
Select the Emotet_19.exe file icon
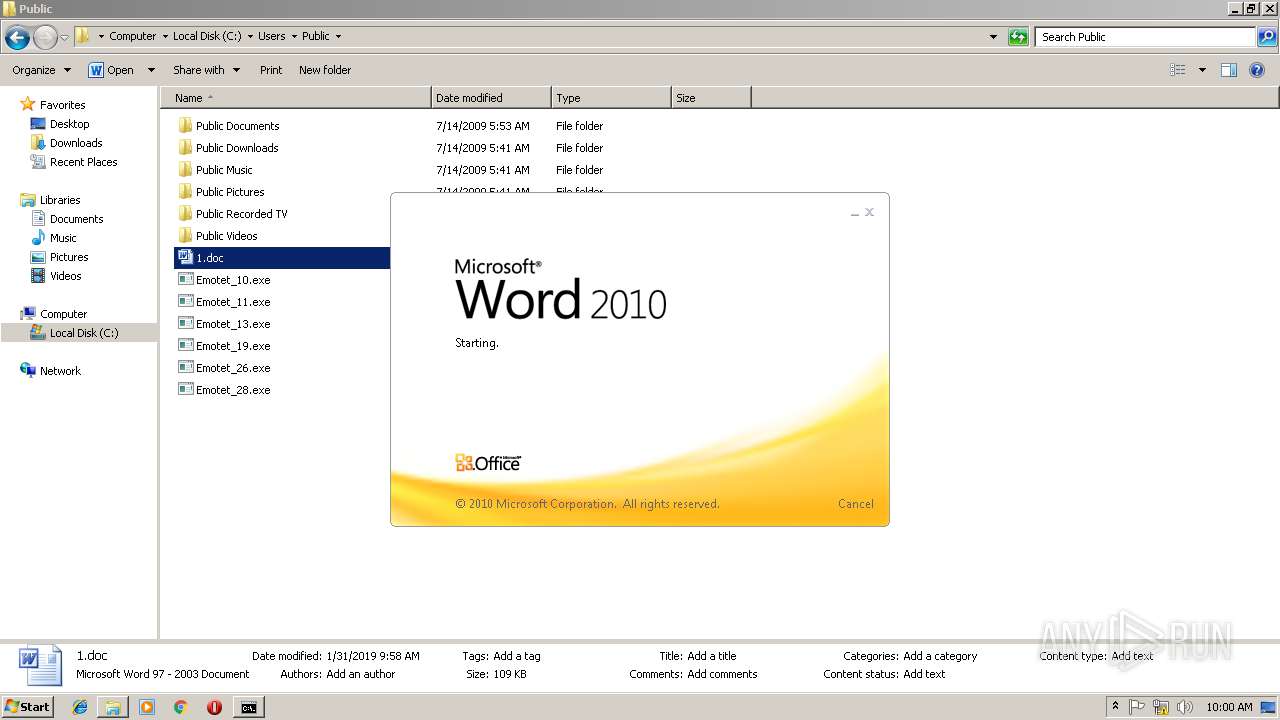[x=185, y=346]
